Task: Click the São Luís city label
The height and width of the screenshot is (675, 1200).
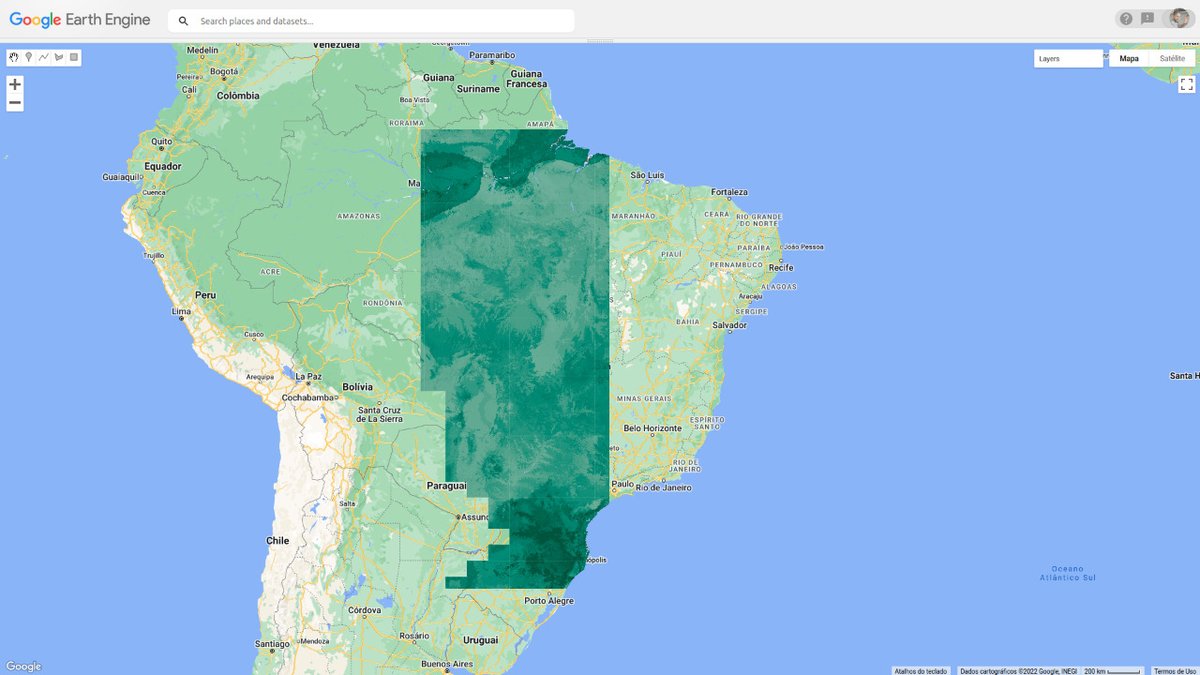Action: 648,175
